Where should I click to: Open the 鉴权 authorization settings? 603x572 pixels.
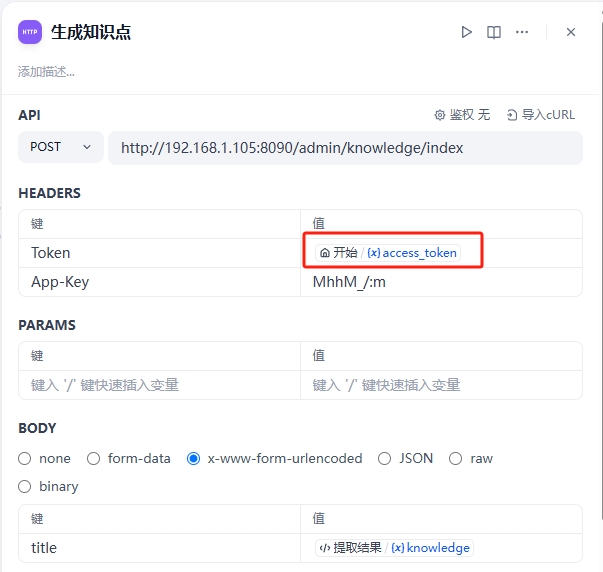(462, 115)
